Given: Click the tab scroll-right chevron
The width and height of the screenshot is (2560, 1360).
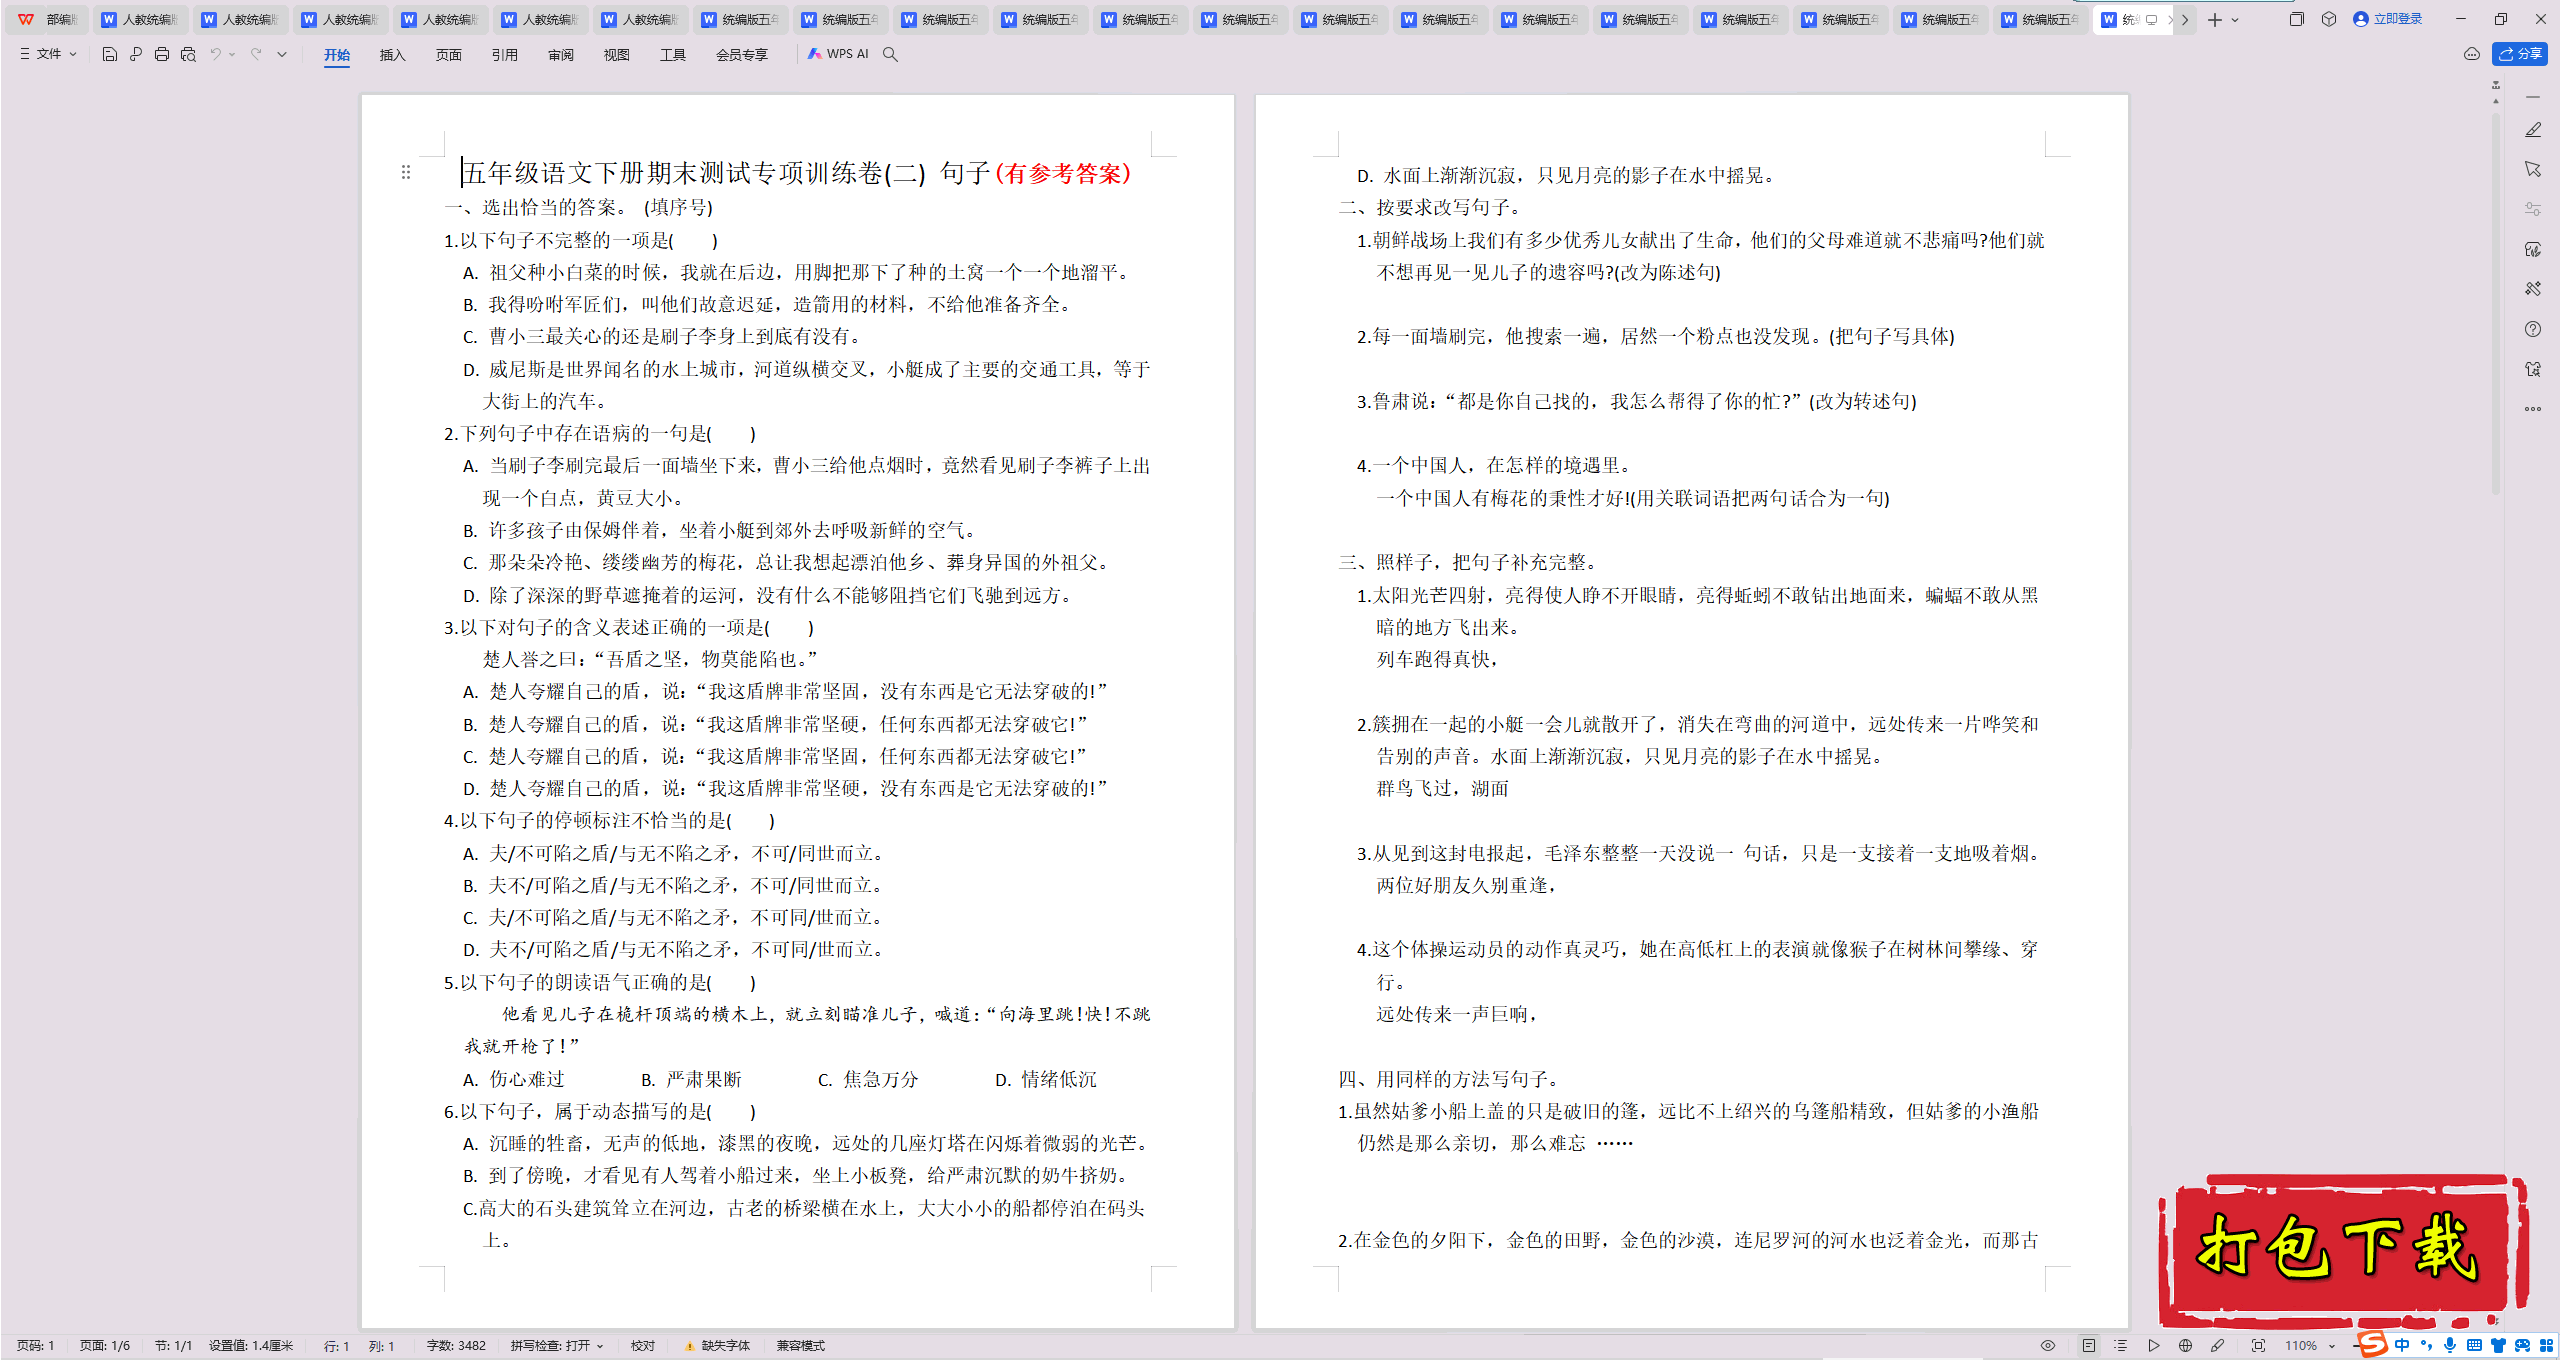Looking at the screenshot, I should point(2186,19).
